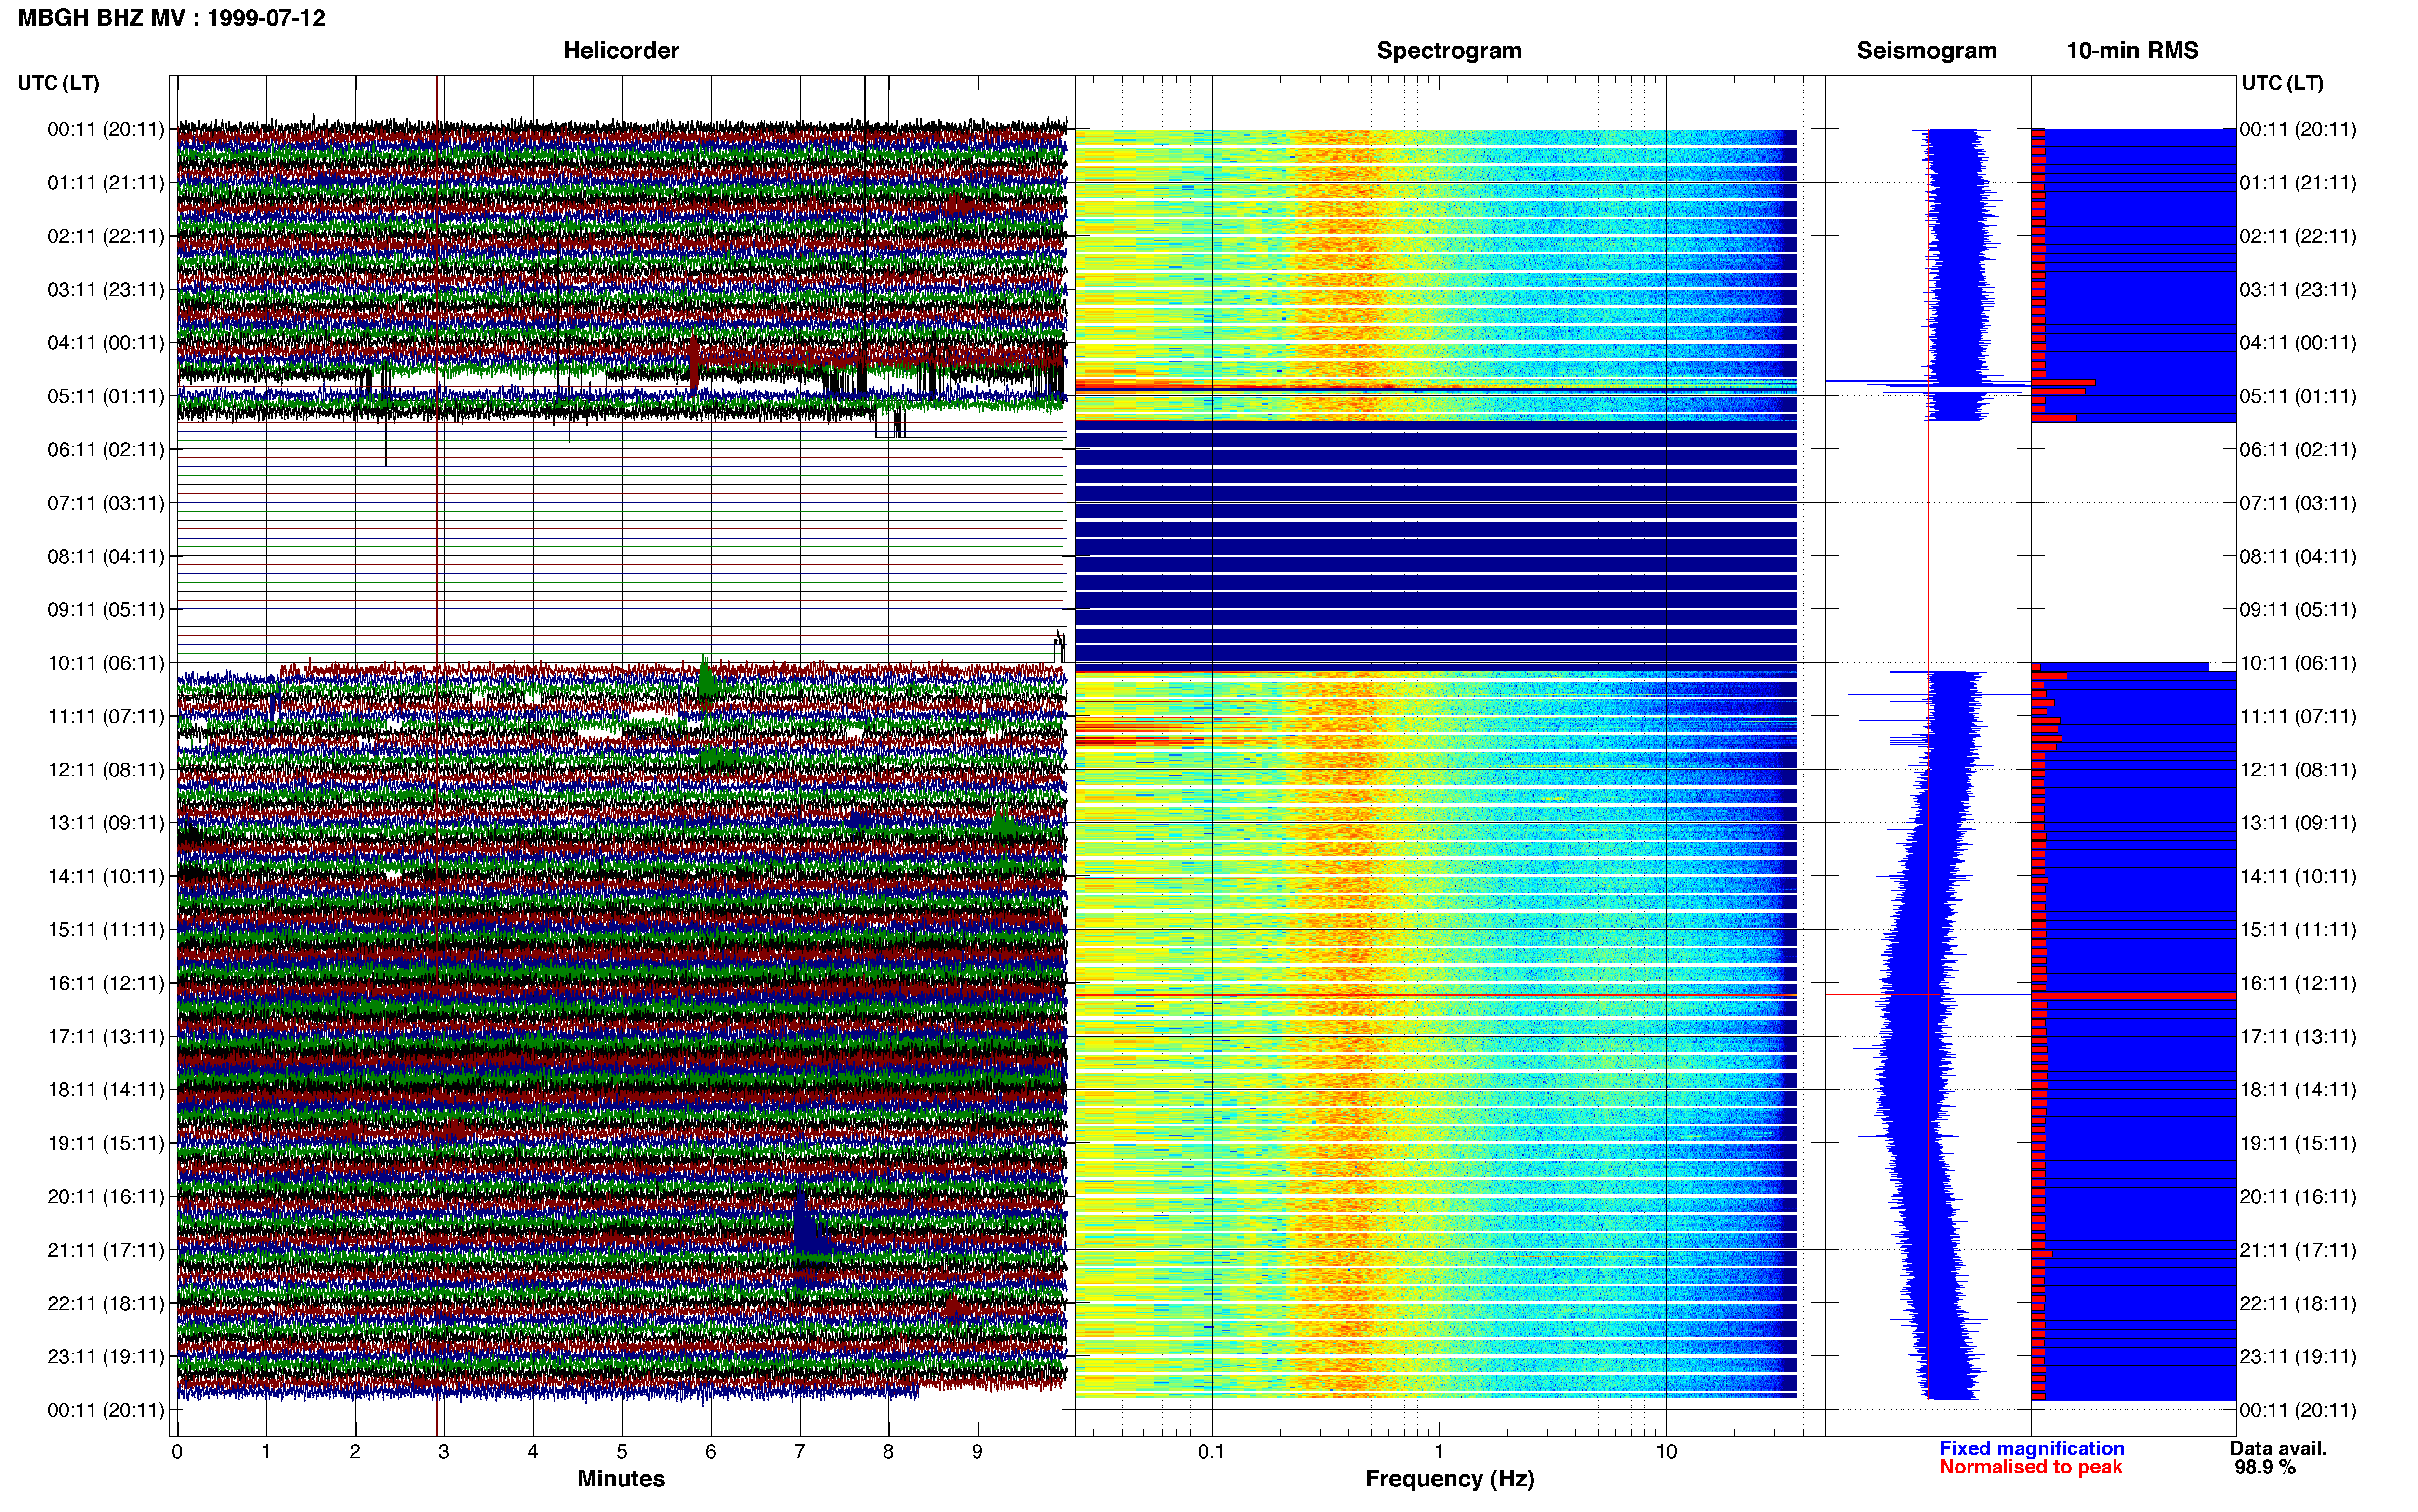Click left time label 03:11 (23:11)
Screen dimensions: 2418x1512
click(x=106, y=289)
